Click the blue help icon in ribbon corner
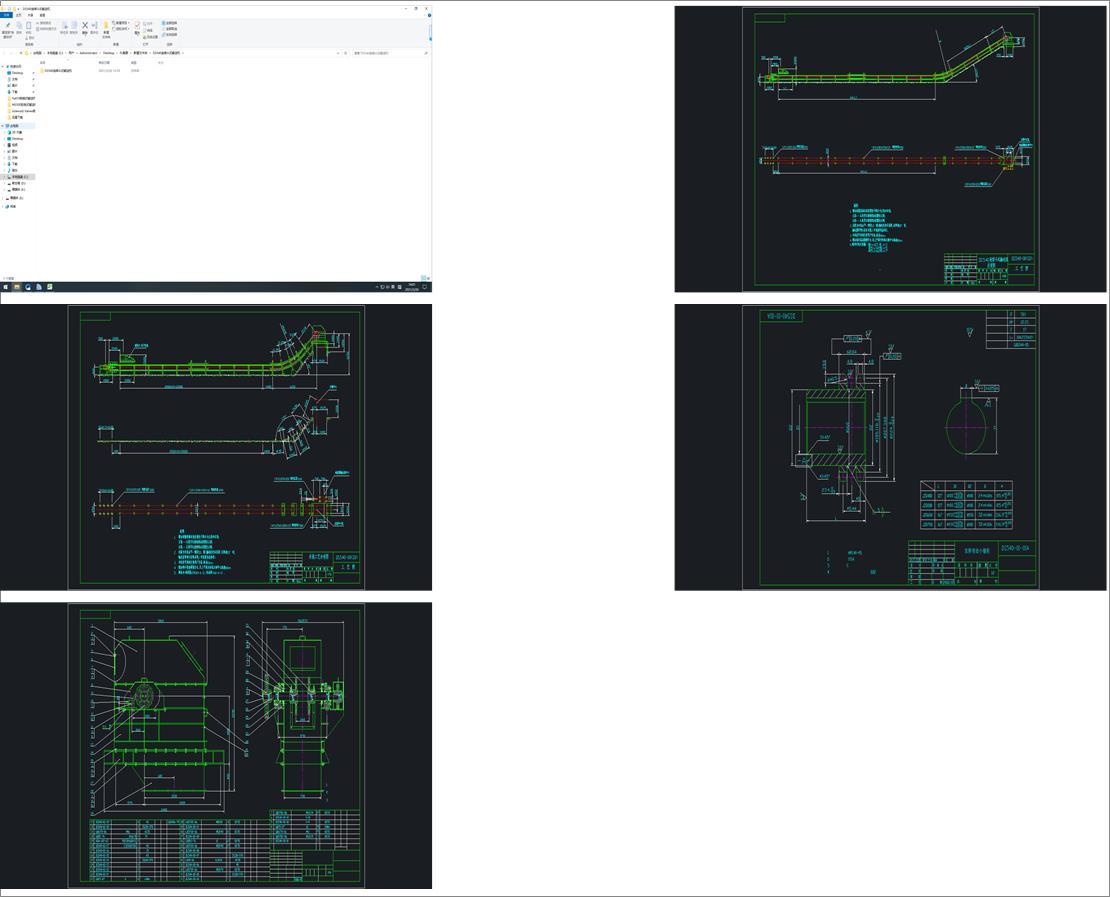Image resolution: width=1110 pixels, height=897 pixels. (x=429, y=15)
